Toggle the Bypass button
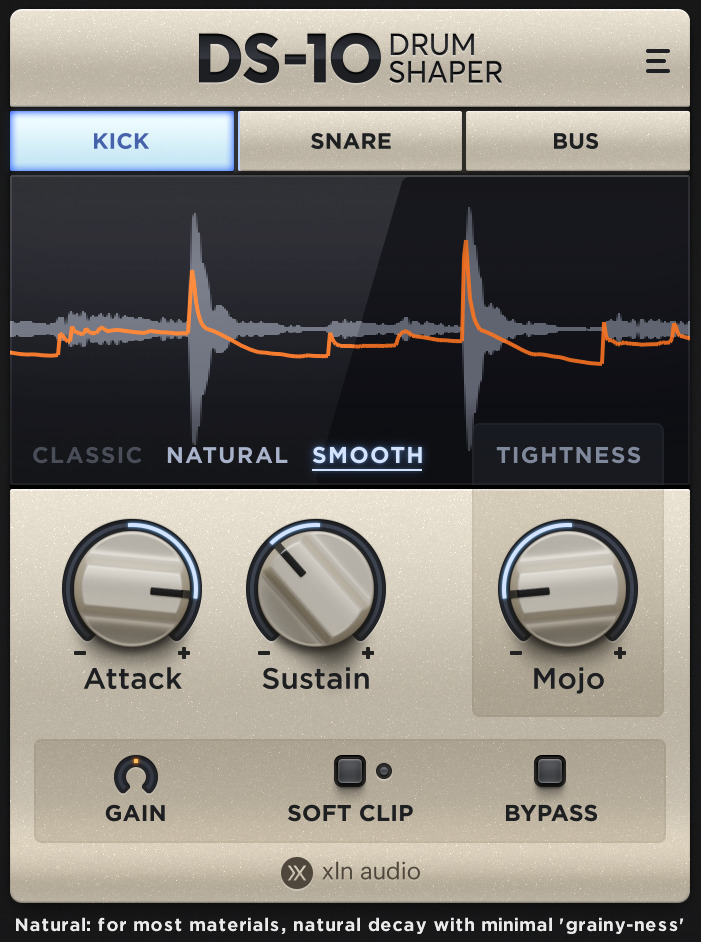Screen dimensions: 701x942 point(550,771)
